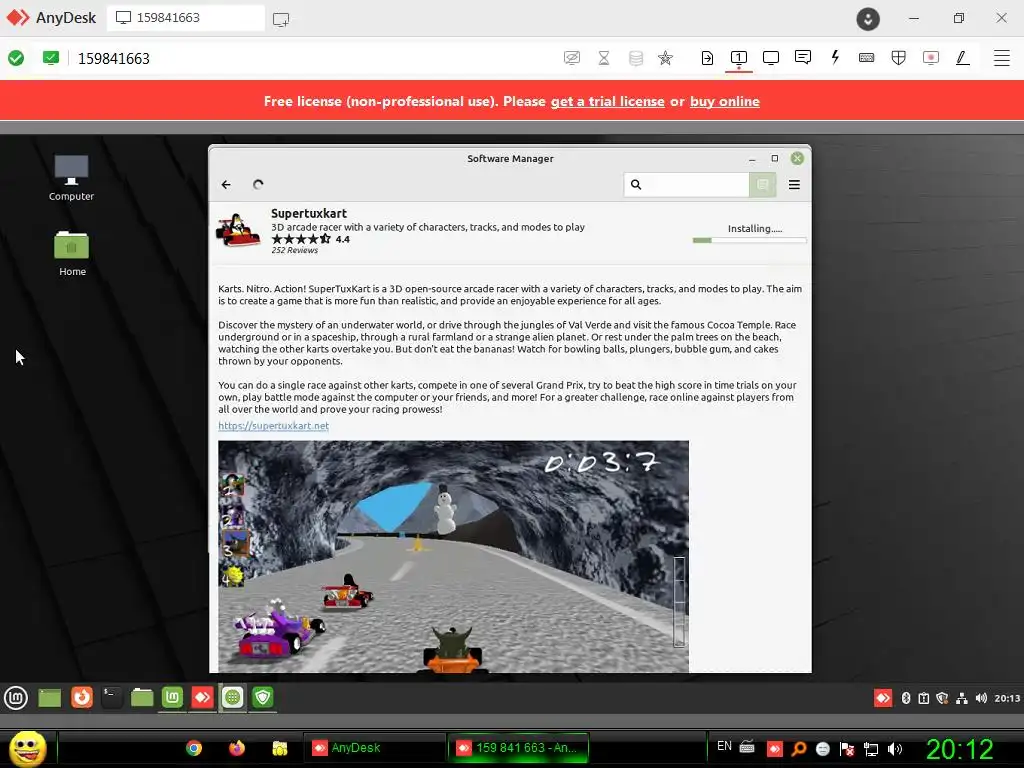Open AnyDesk display settings monitor icon
This screenshot has width=1024, height=768.
(771, 57)
